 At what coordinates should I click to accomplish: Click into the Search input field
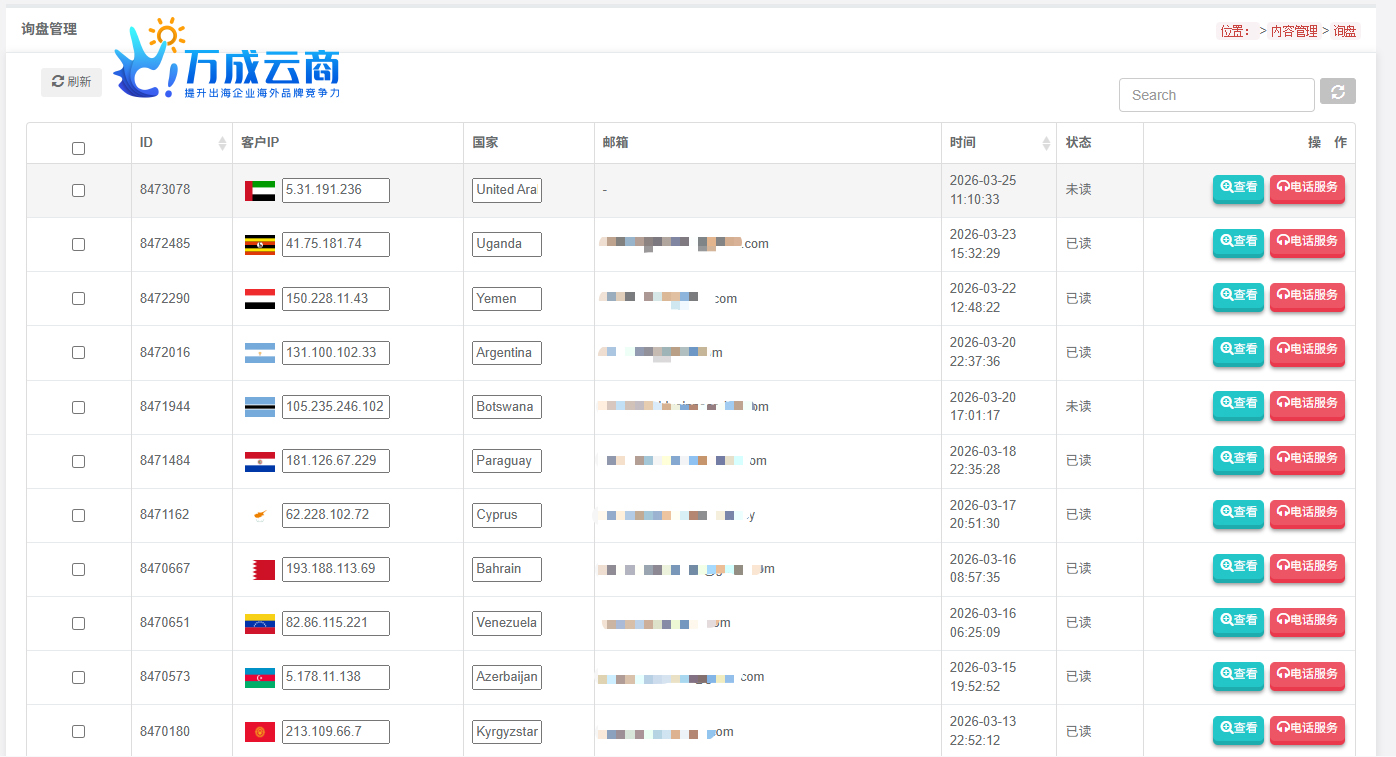click(1216, 95)
